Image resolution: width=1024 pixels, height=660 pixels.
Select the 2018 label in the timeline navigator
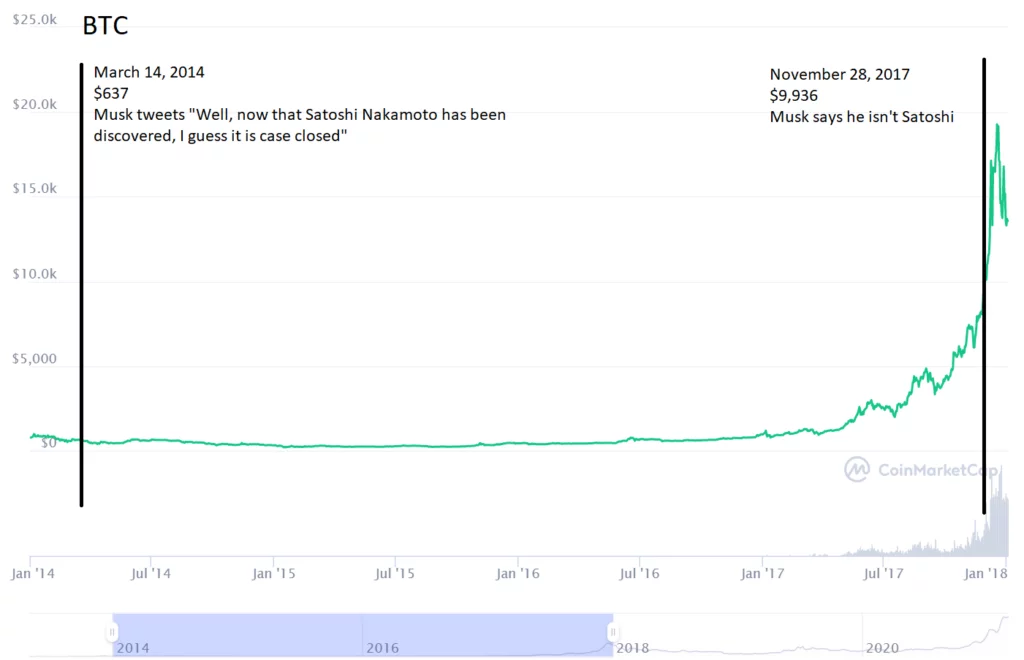click(632, 648)
